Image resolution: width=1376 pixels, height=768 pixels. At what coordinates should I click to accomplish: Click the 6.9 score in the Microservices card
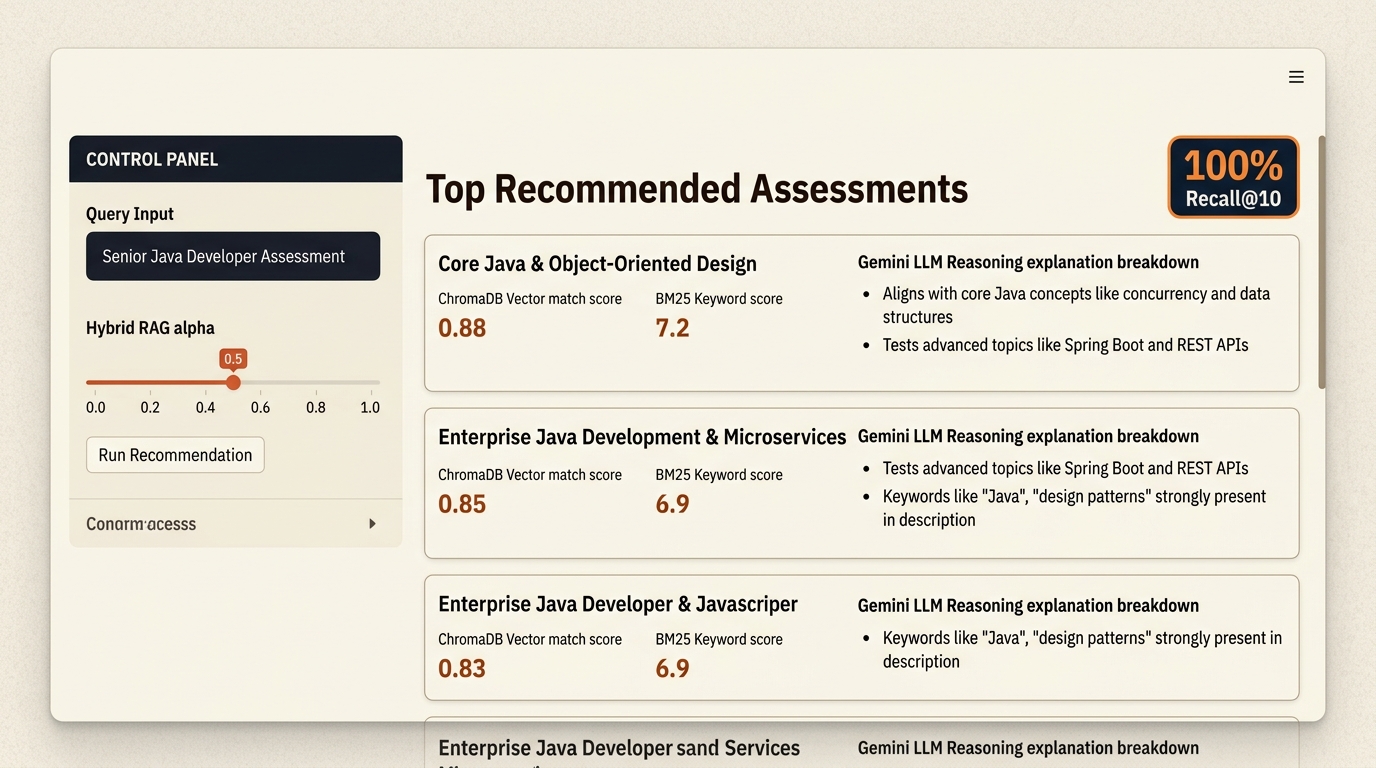pos(672,504)
